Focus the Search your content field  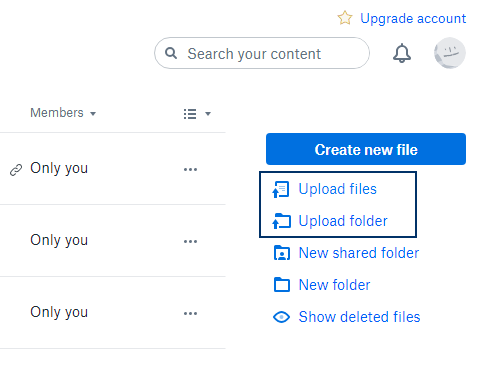pos(262,53)
